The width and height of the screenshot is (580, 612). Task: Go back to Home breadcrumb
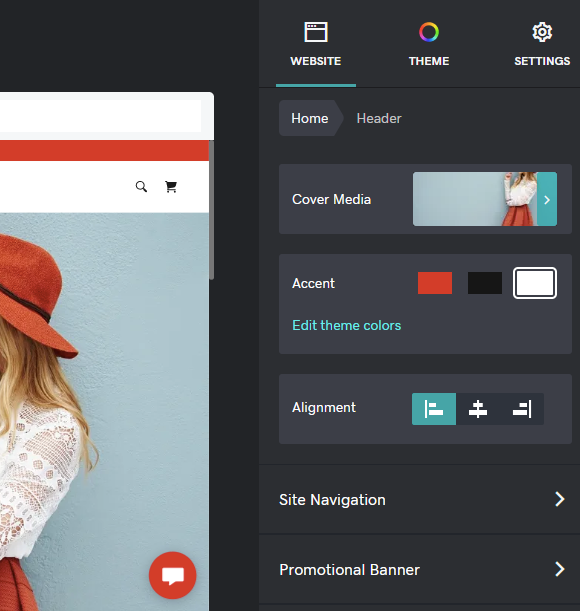point(310,118)
